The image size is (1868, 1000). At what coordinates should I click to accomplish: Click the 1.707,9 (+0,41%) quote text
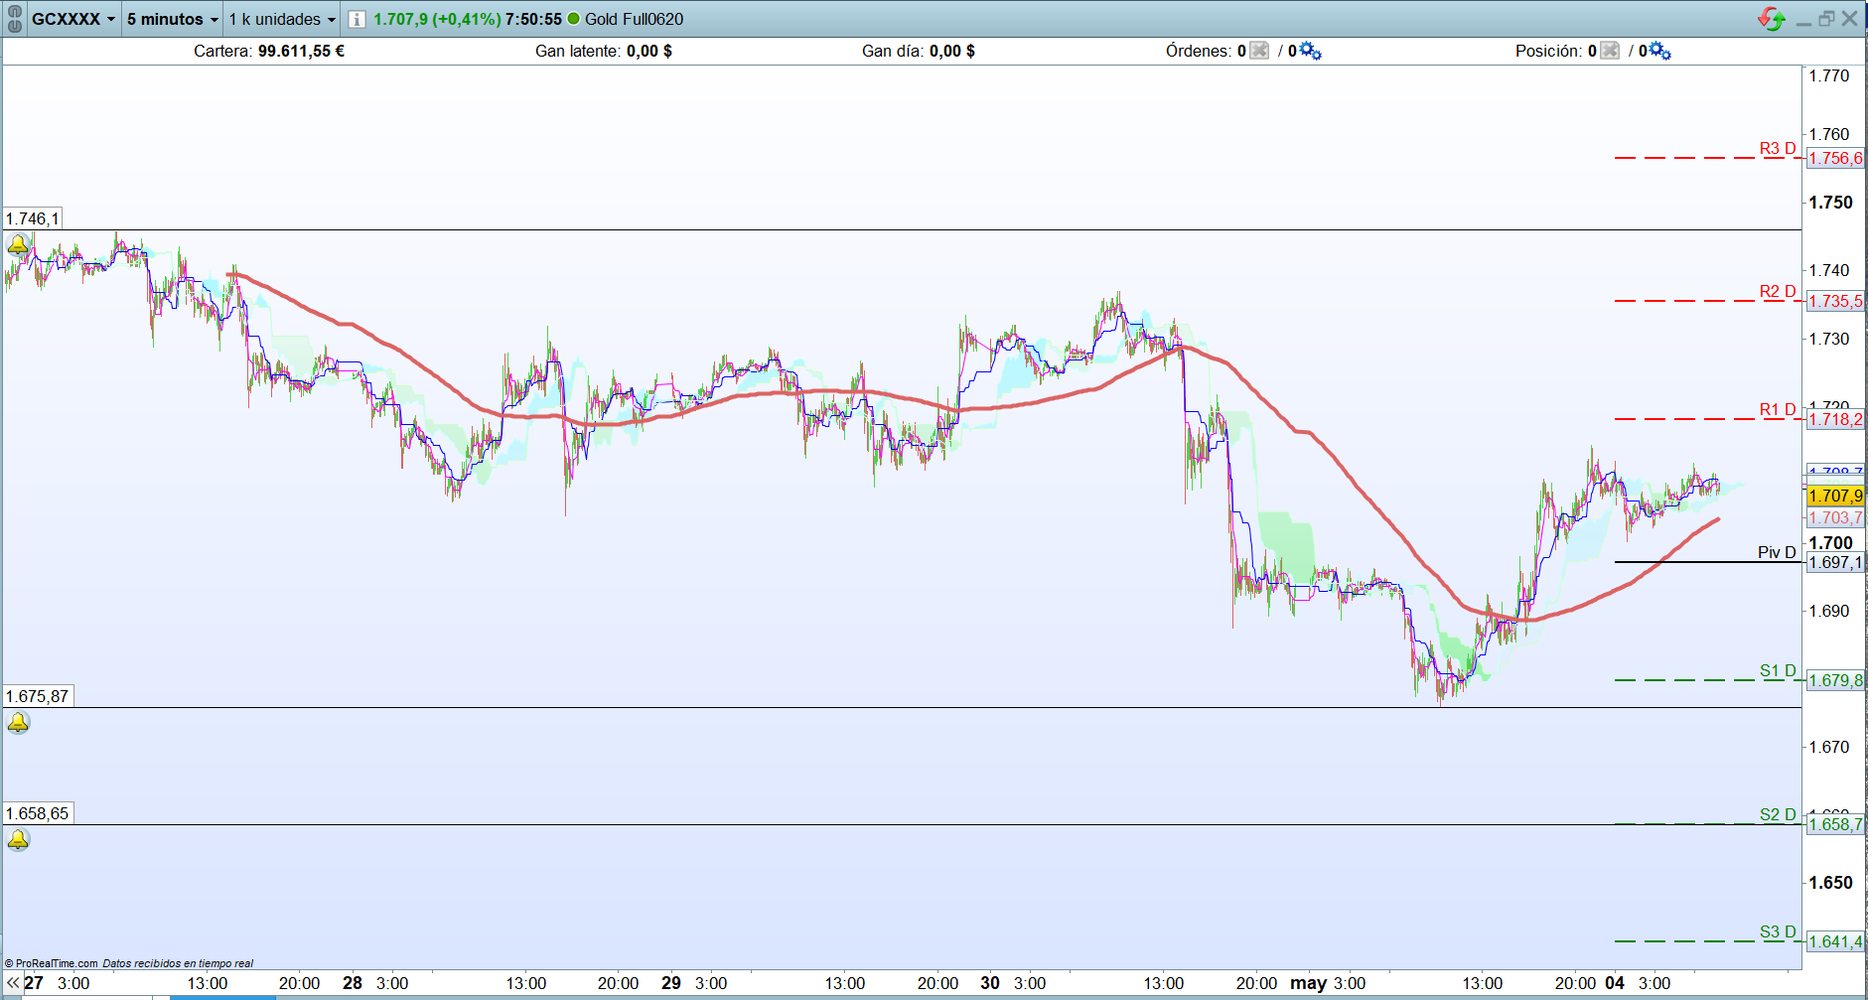[437, 19]
